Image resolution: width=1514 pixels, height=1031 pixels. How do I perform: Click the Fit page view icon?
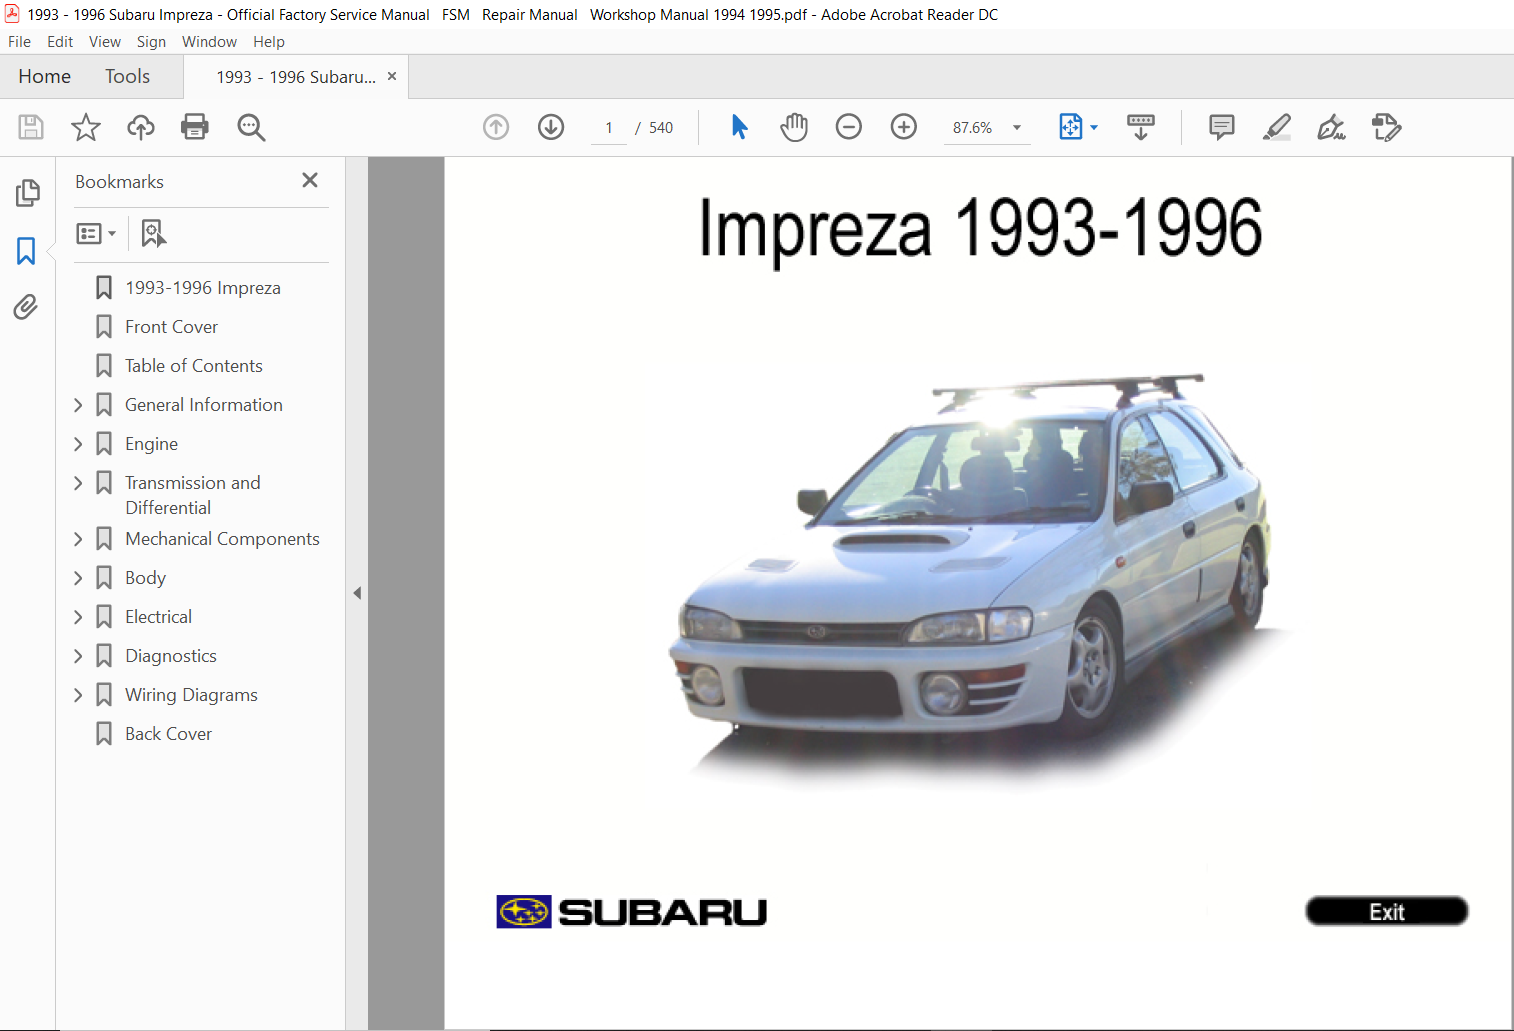point(1071,127)
